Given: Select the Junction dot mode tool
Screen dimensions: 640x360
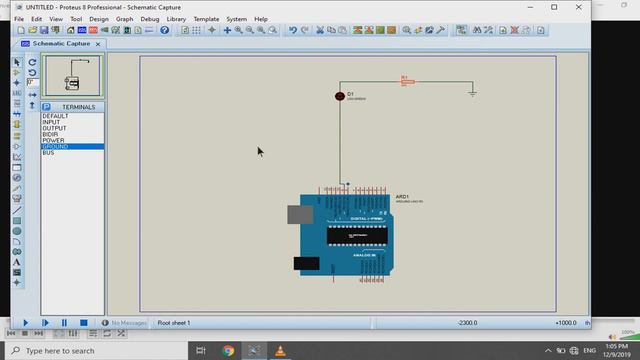Looking at the screenshot, I should tap(17, 83).
